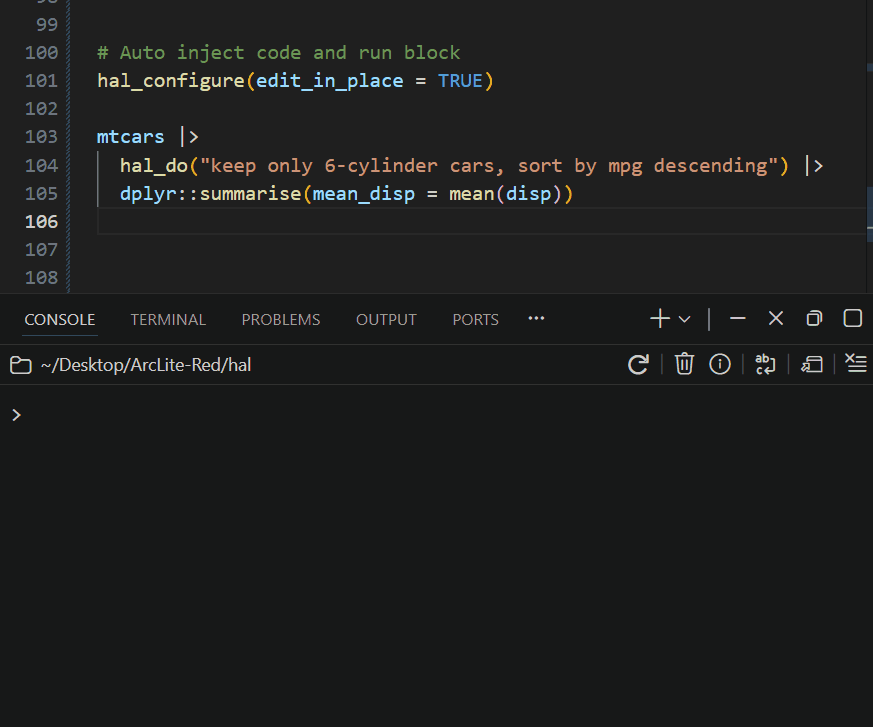The height and width of the screenshot is (727, 873).
Task: Click line number 104 in the gutter
Action: [41, 165]
